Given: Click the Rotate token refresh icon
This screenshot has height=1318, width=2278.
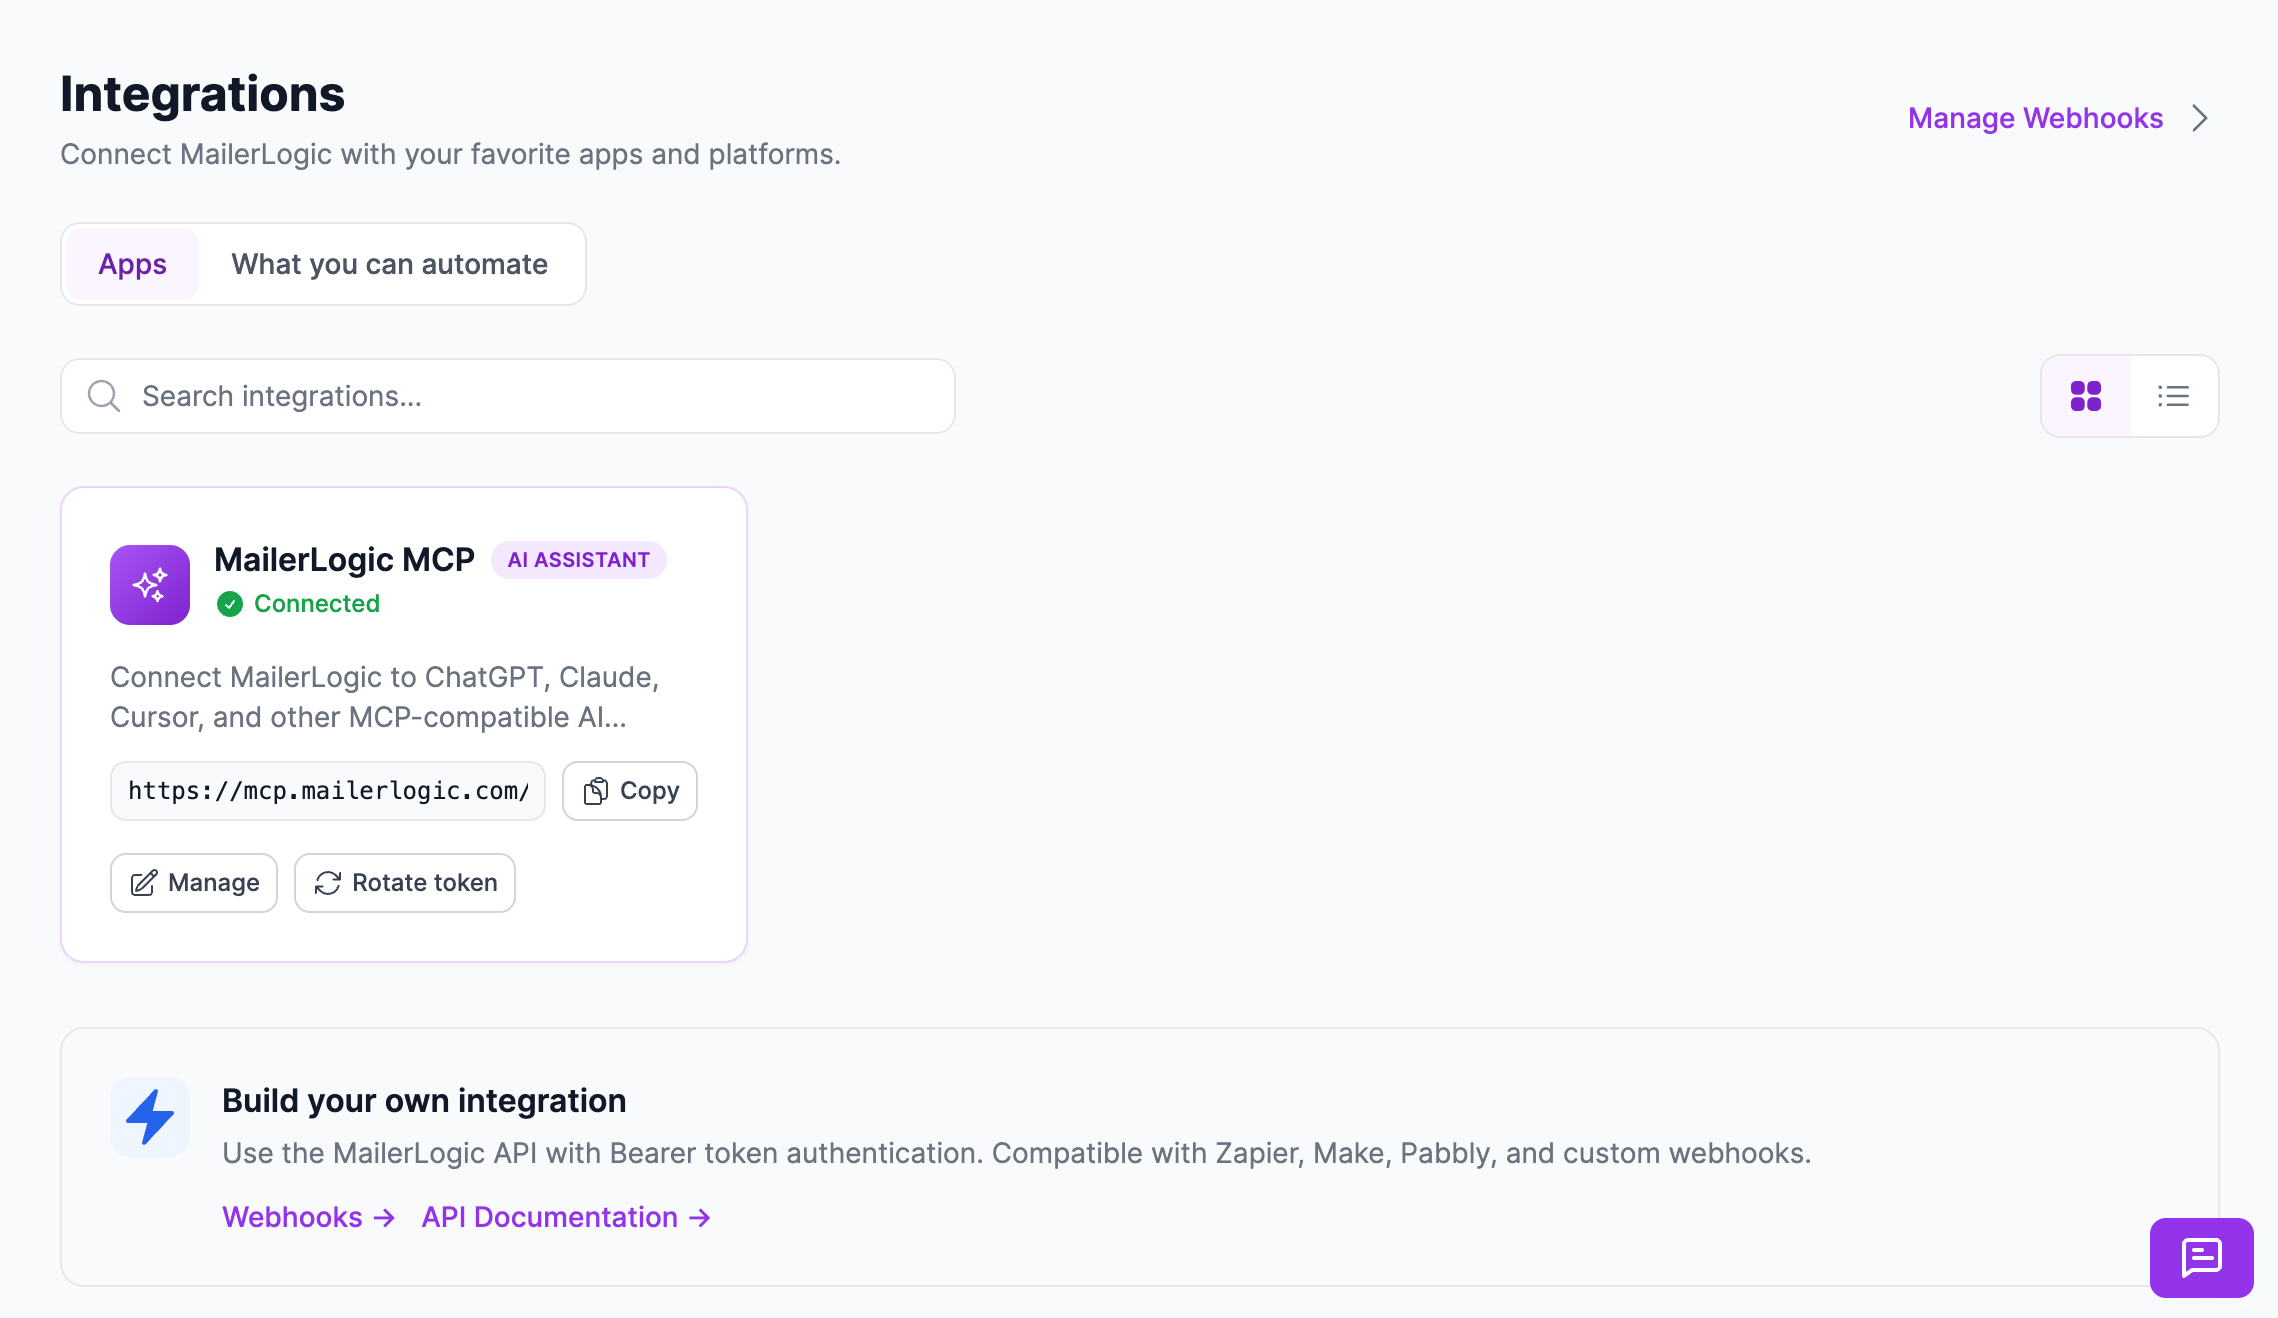Looking at the screenshot, I should coord(328,883).
